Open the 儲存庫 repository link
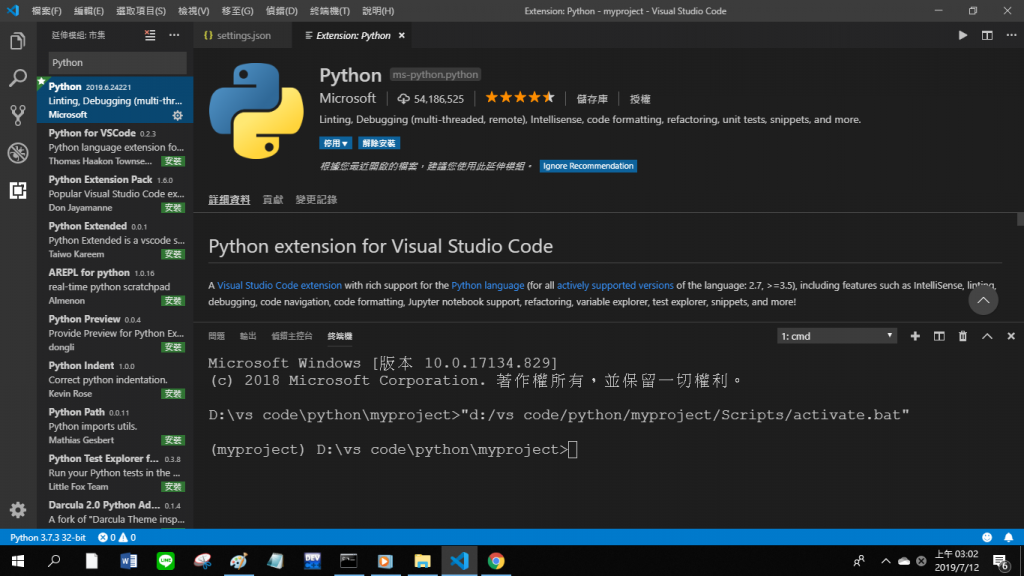The height and width of the screenshot is (576, 1024). tap(592, 99)
